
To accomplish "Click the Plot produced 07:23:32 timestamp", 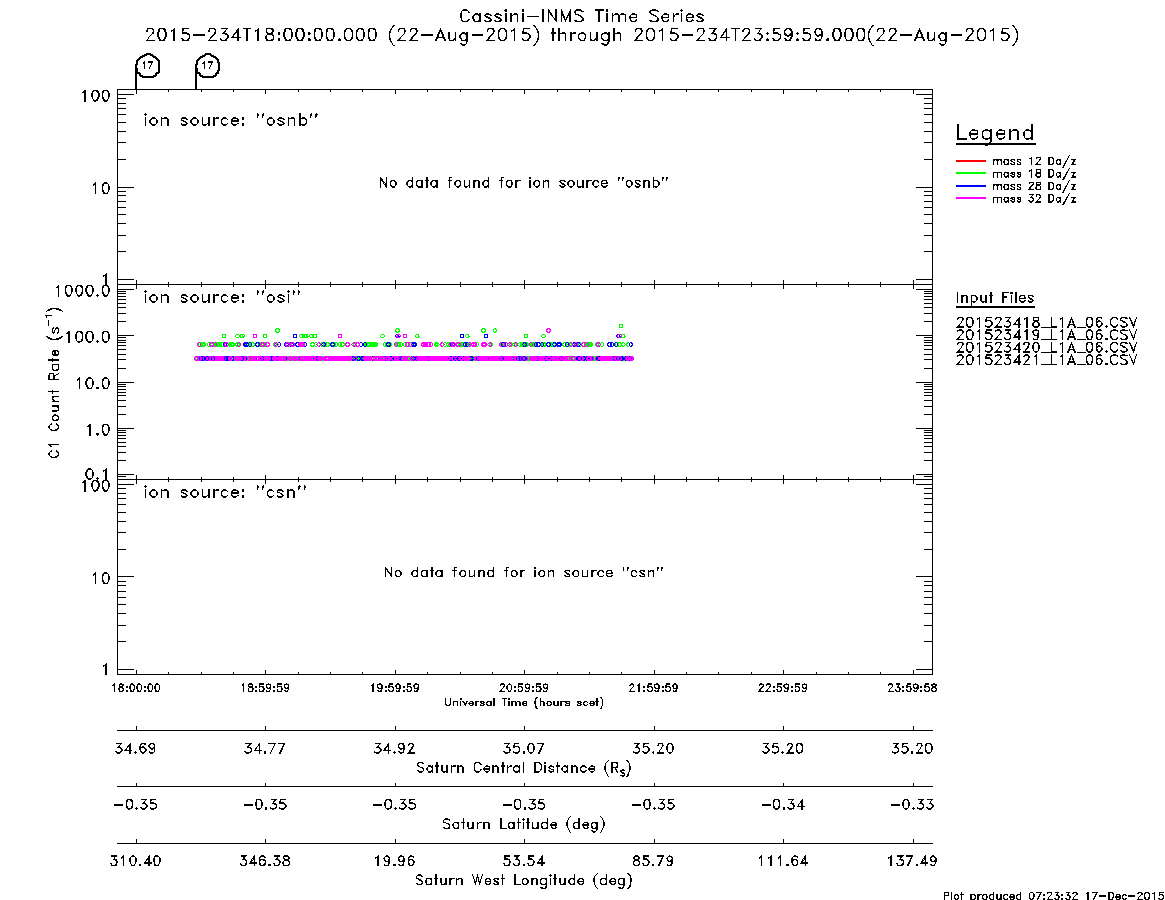I will click(x=1054, y=895).
